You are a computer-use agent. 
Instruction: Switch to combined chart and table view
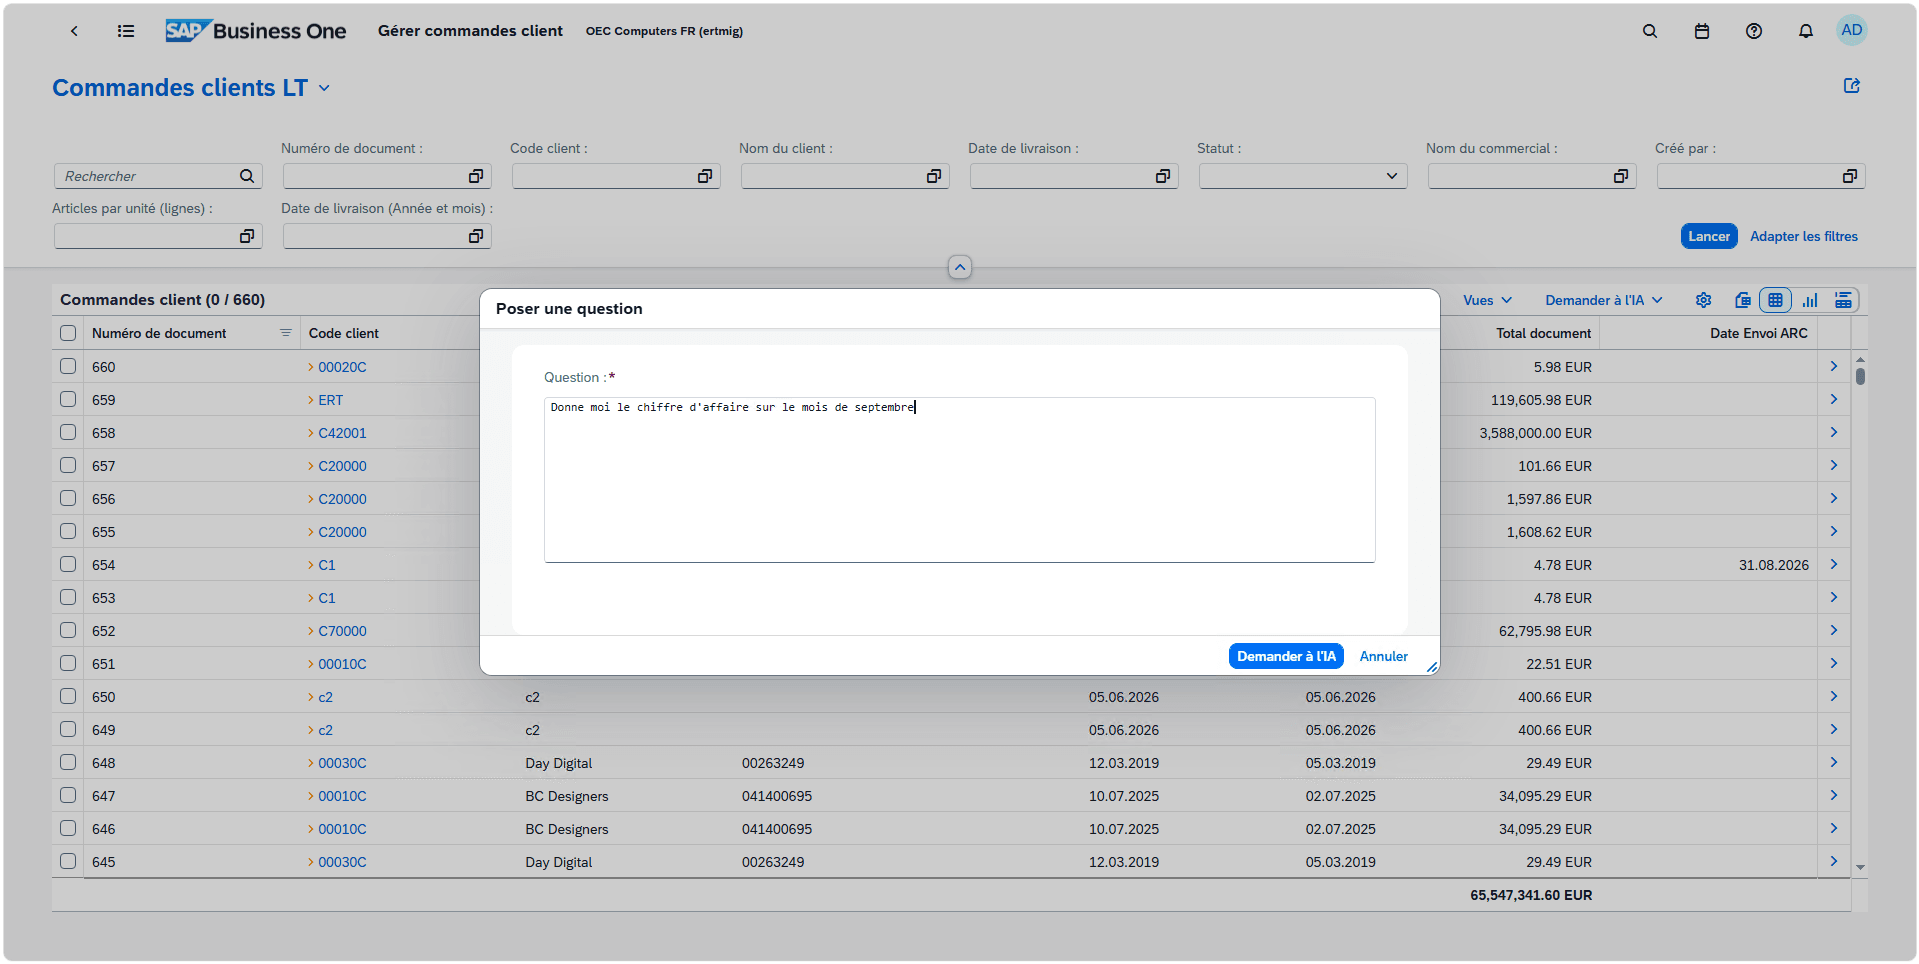1843,300
